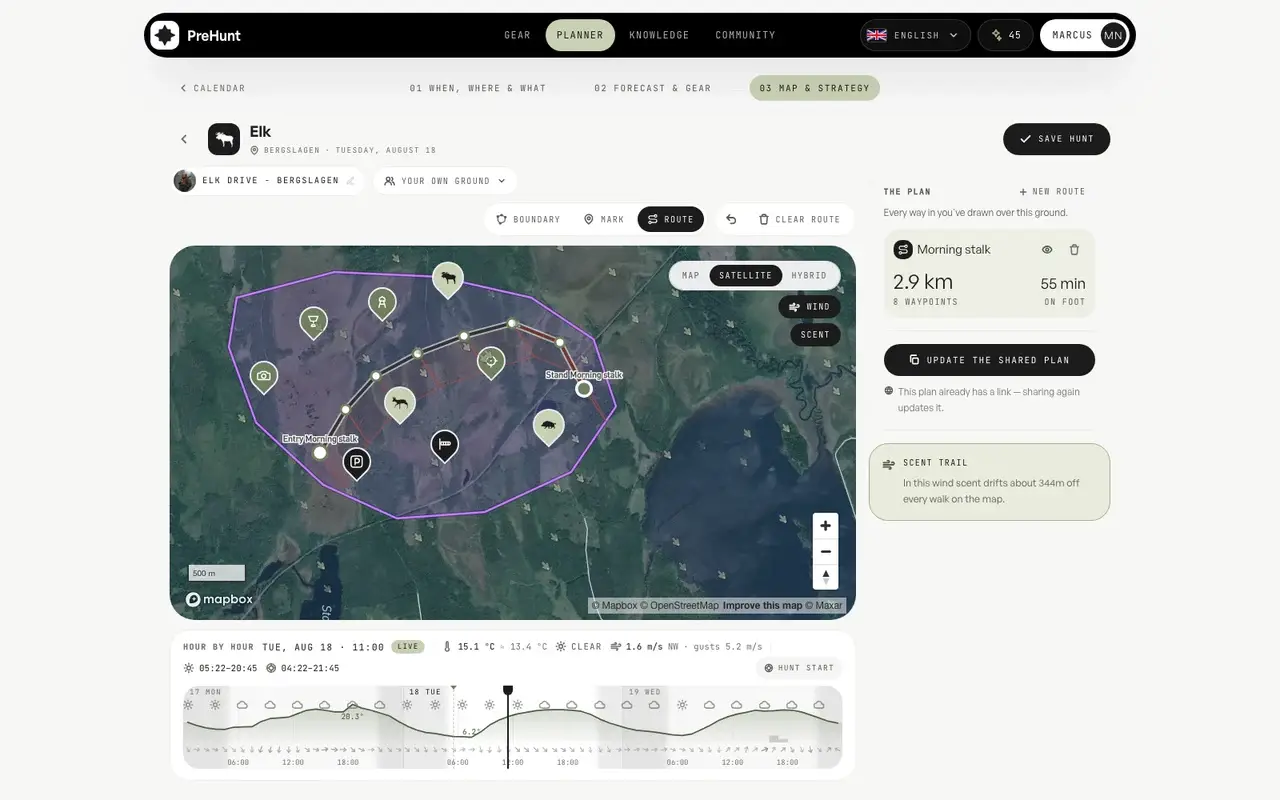Go to step 02 Forecast & Gear
This screenshot has height=800, width=1280.
653,88
